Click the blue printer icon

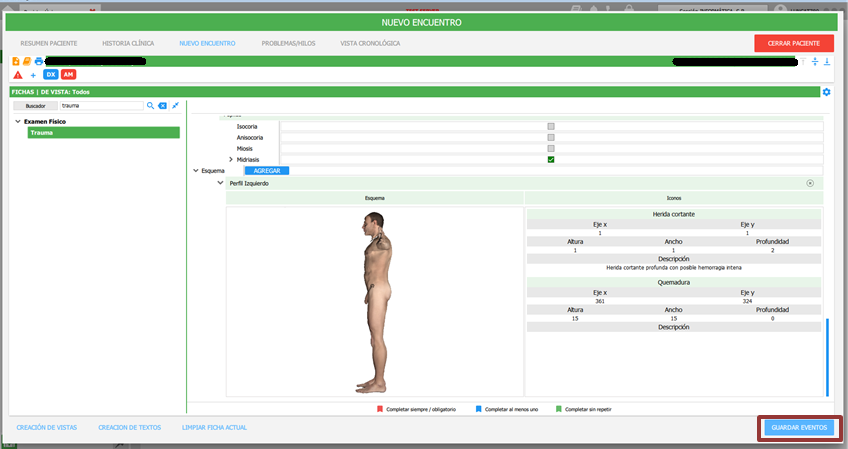point(39,62)
